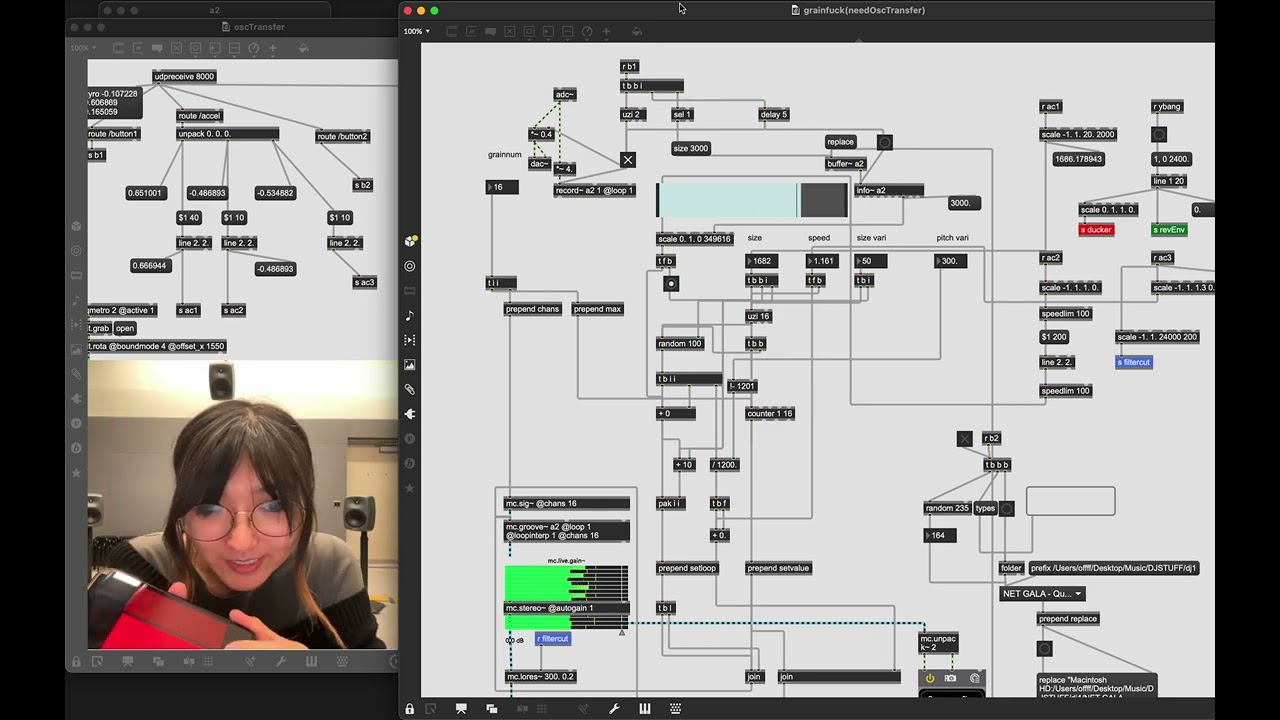Add a dial from grainfuck top toolbar

coord(587,32)
